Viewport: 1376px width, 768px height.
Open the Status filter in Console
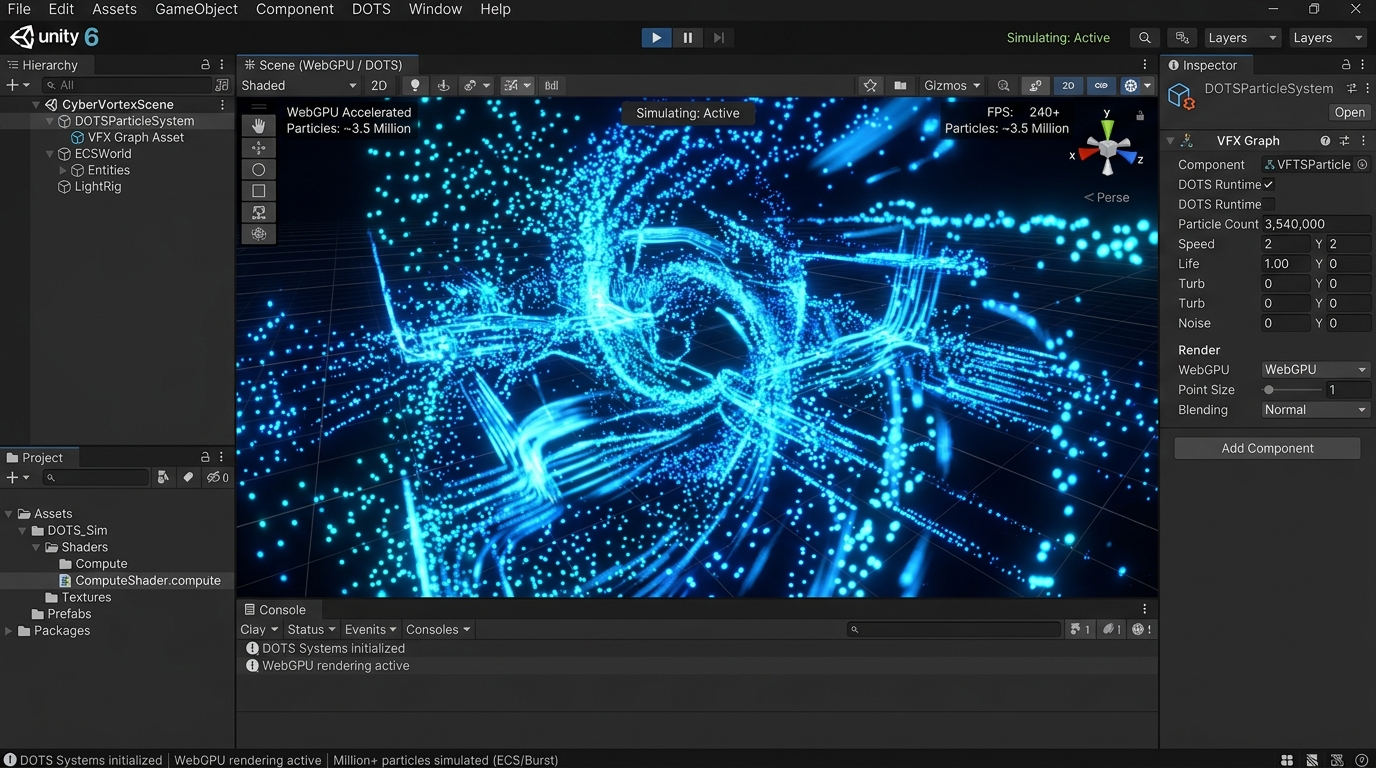311,630
